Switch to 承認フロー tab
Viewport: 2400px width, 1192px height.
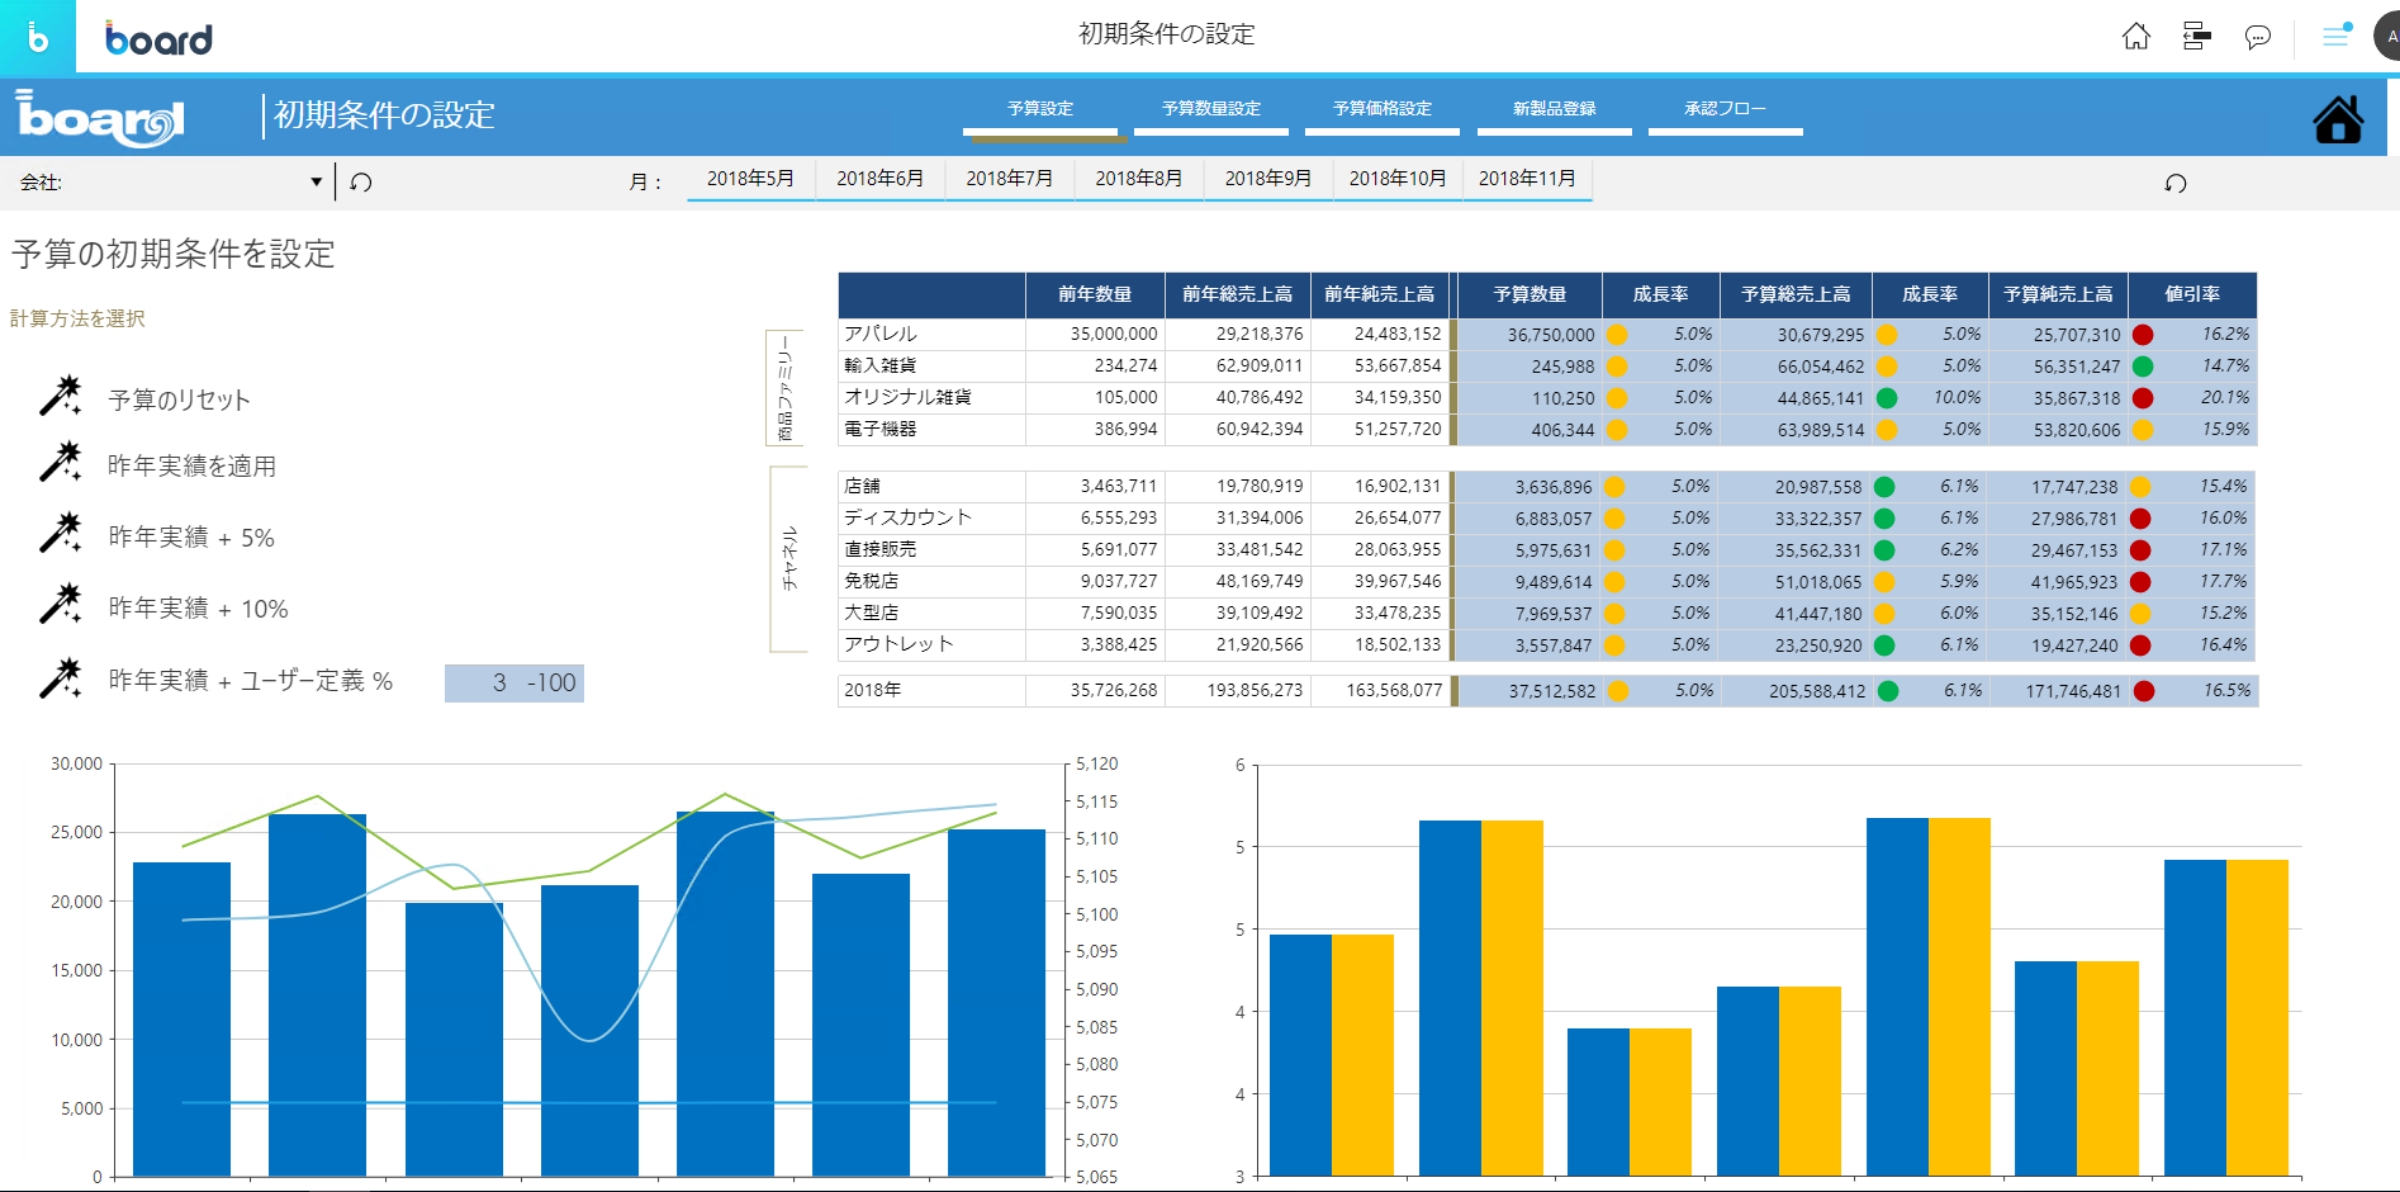point(1725,109)
